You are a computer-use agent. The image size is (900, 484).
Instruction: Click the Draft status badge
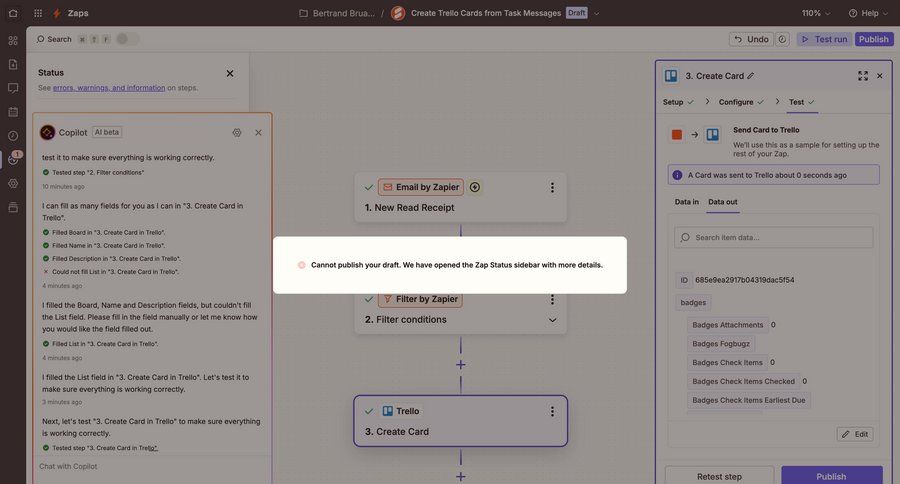tap(576, 13)
